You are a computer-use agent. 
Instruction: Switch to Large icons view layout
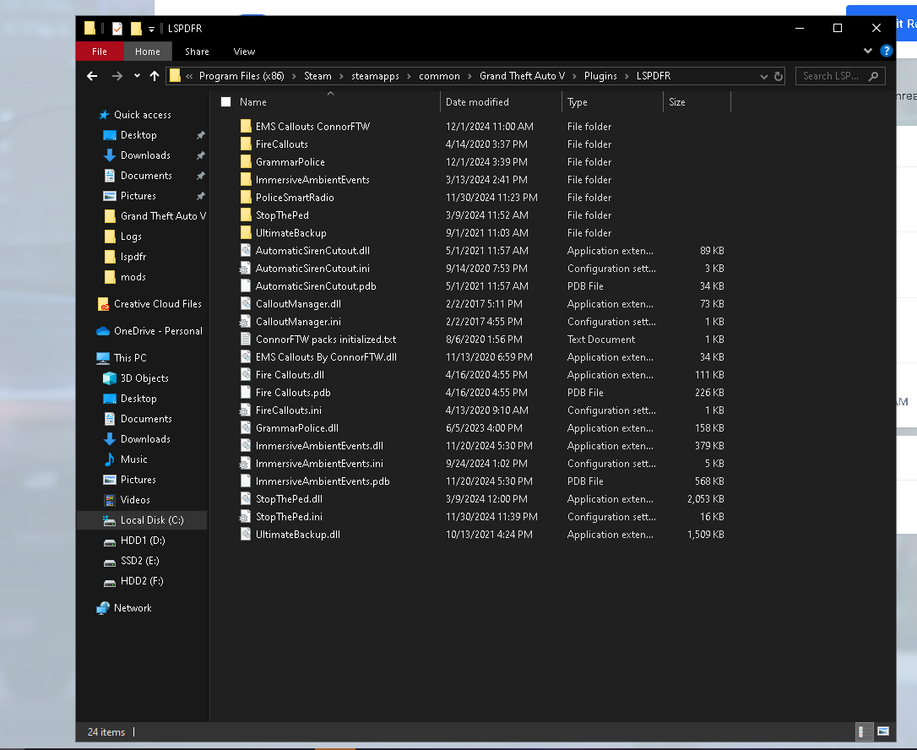[883, 731]
